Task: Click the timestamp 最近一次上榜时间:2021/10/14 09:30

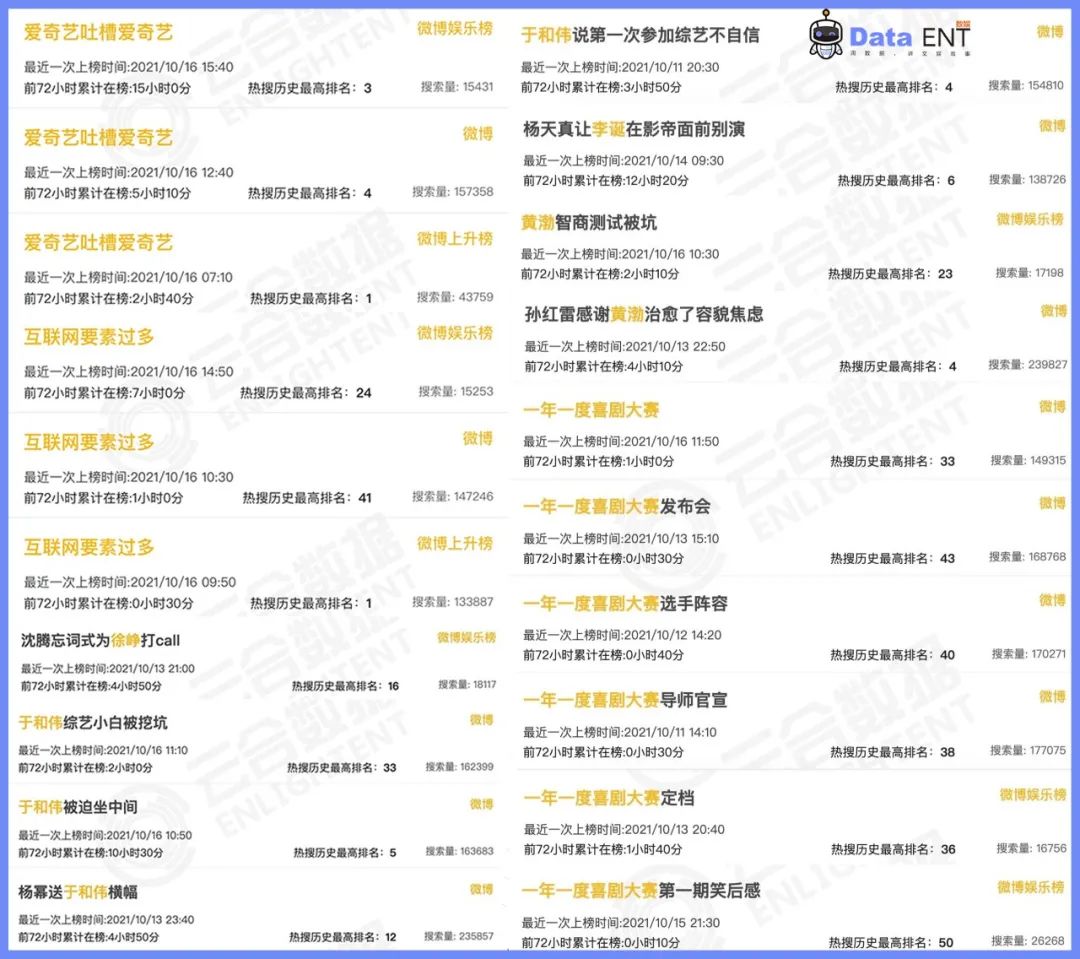Action: coord(623,161)
